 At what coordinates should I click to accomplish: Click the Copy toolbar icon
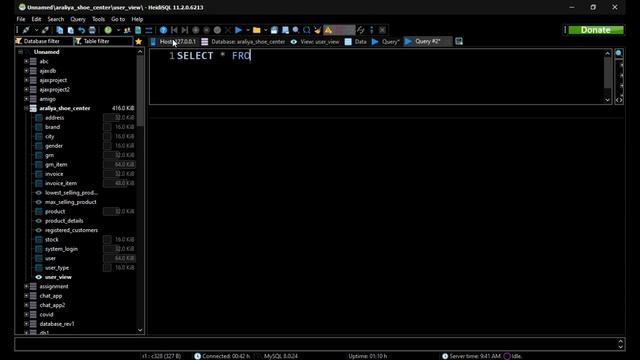pyautogui.click(x=60, y=30)
